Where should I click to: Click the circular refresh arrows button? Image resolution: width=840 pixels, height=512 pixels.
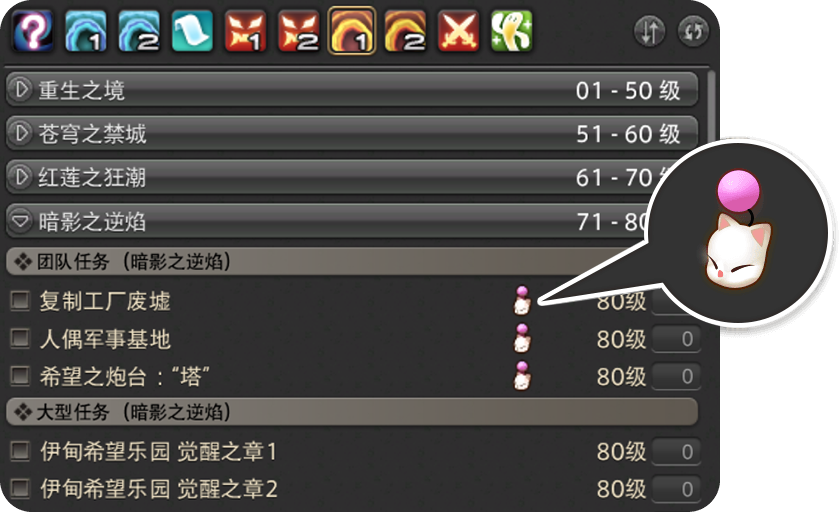click(x=693, y=32)
